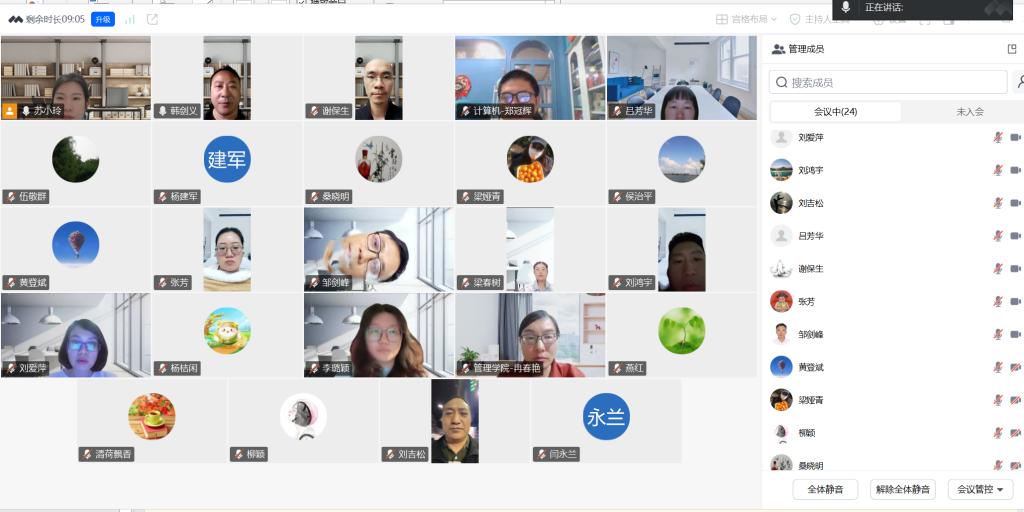Click the muted microphone icon for 刘鸿宇
The height and width of the screenshot is (512, 1024).
tap(998, 170)
